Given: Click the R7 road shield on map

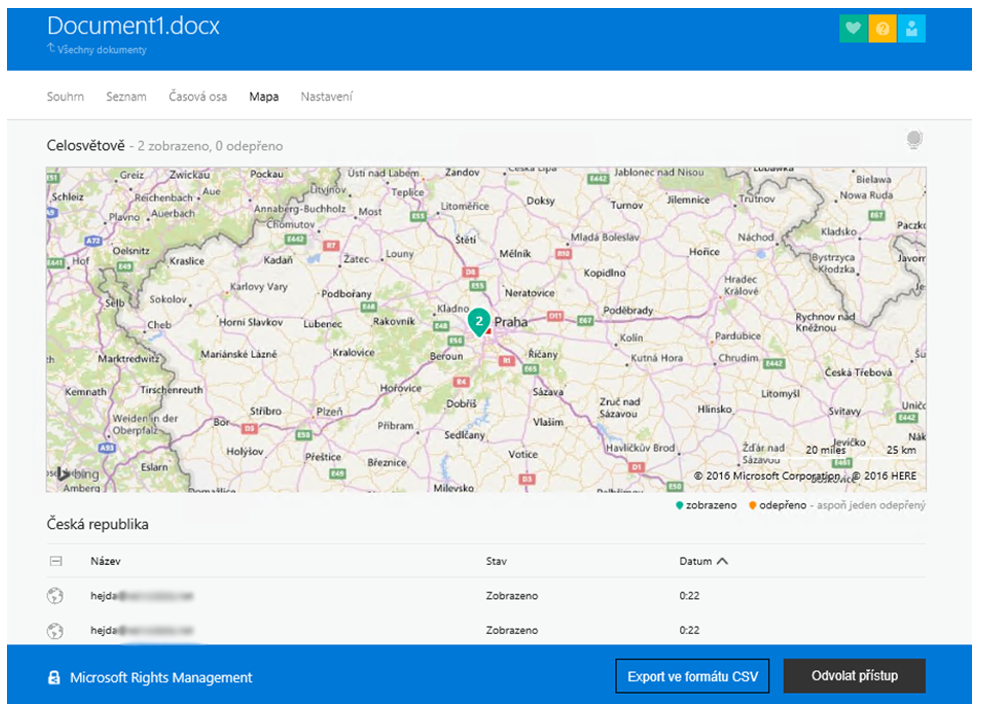Looking at the screenshot, I should coord(331,245).
